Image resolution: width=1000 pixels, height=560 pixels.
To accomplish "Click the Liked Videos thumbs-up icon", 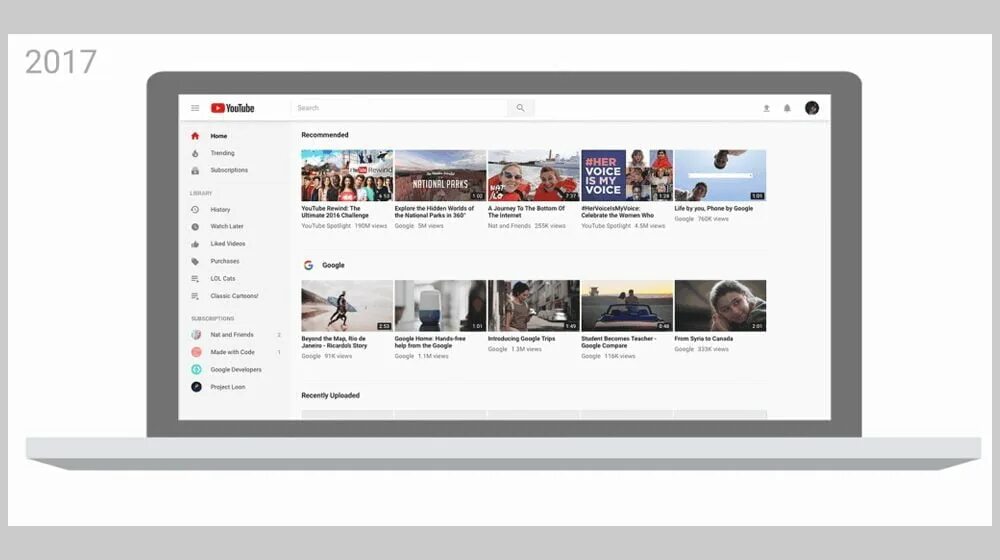I will pyautogui.click(x=195, y=244).
